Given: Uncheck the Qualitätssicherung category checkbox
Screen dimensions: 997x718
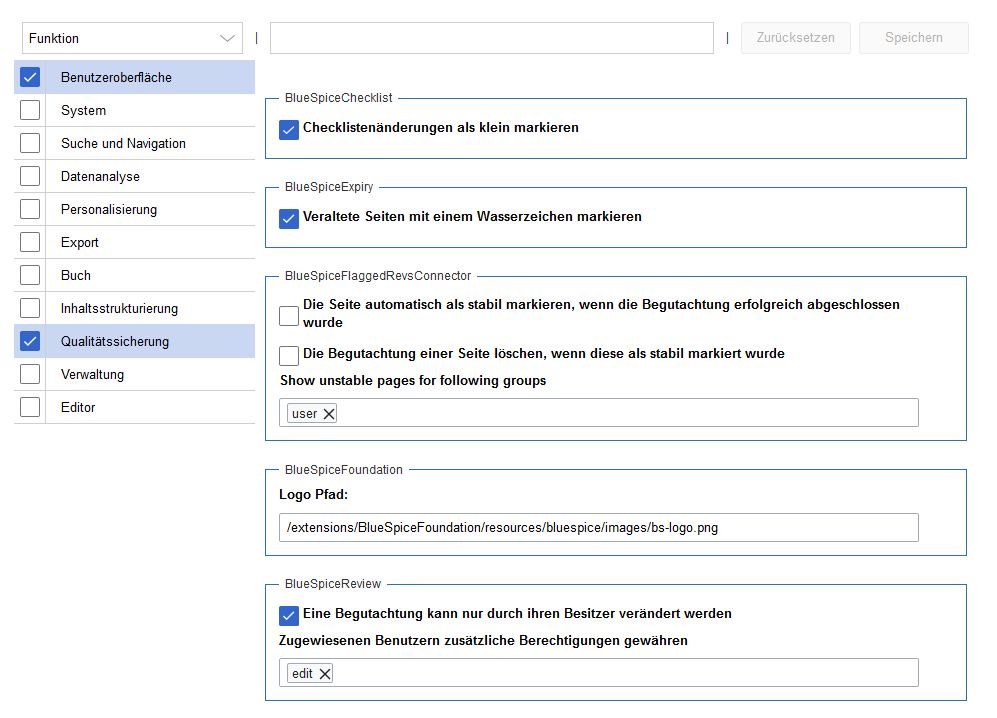Looking at the screenshot, I should click(x=30, y=342).
